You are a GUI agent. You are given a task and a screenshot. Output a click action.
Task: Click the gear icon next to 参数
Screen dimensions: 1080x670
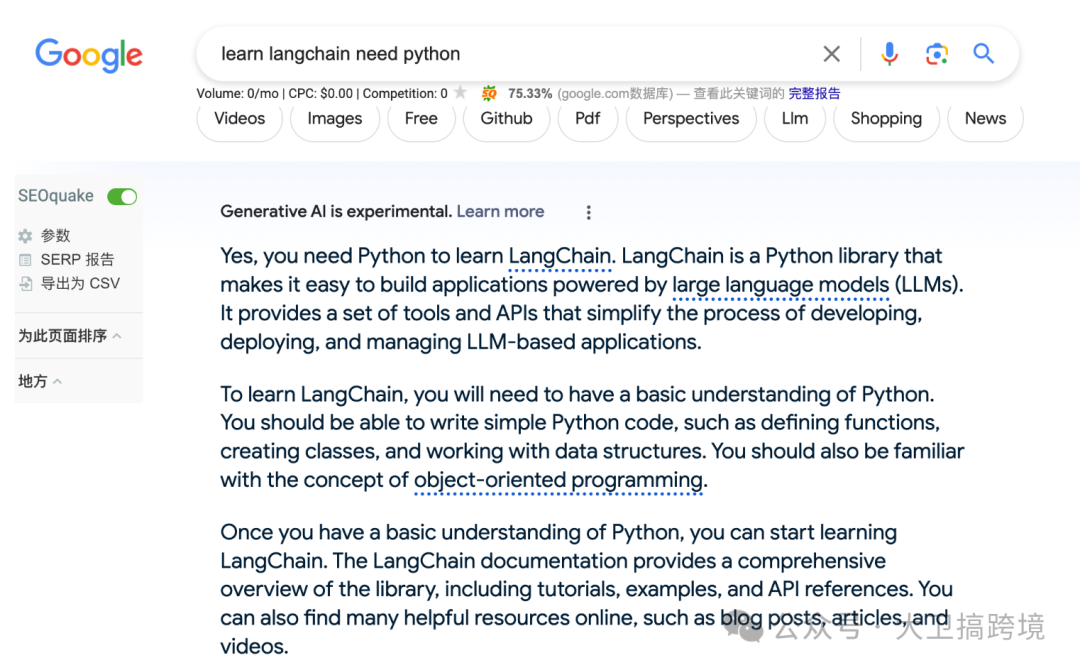(x=25, y=236)
